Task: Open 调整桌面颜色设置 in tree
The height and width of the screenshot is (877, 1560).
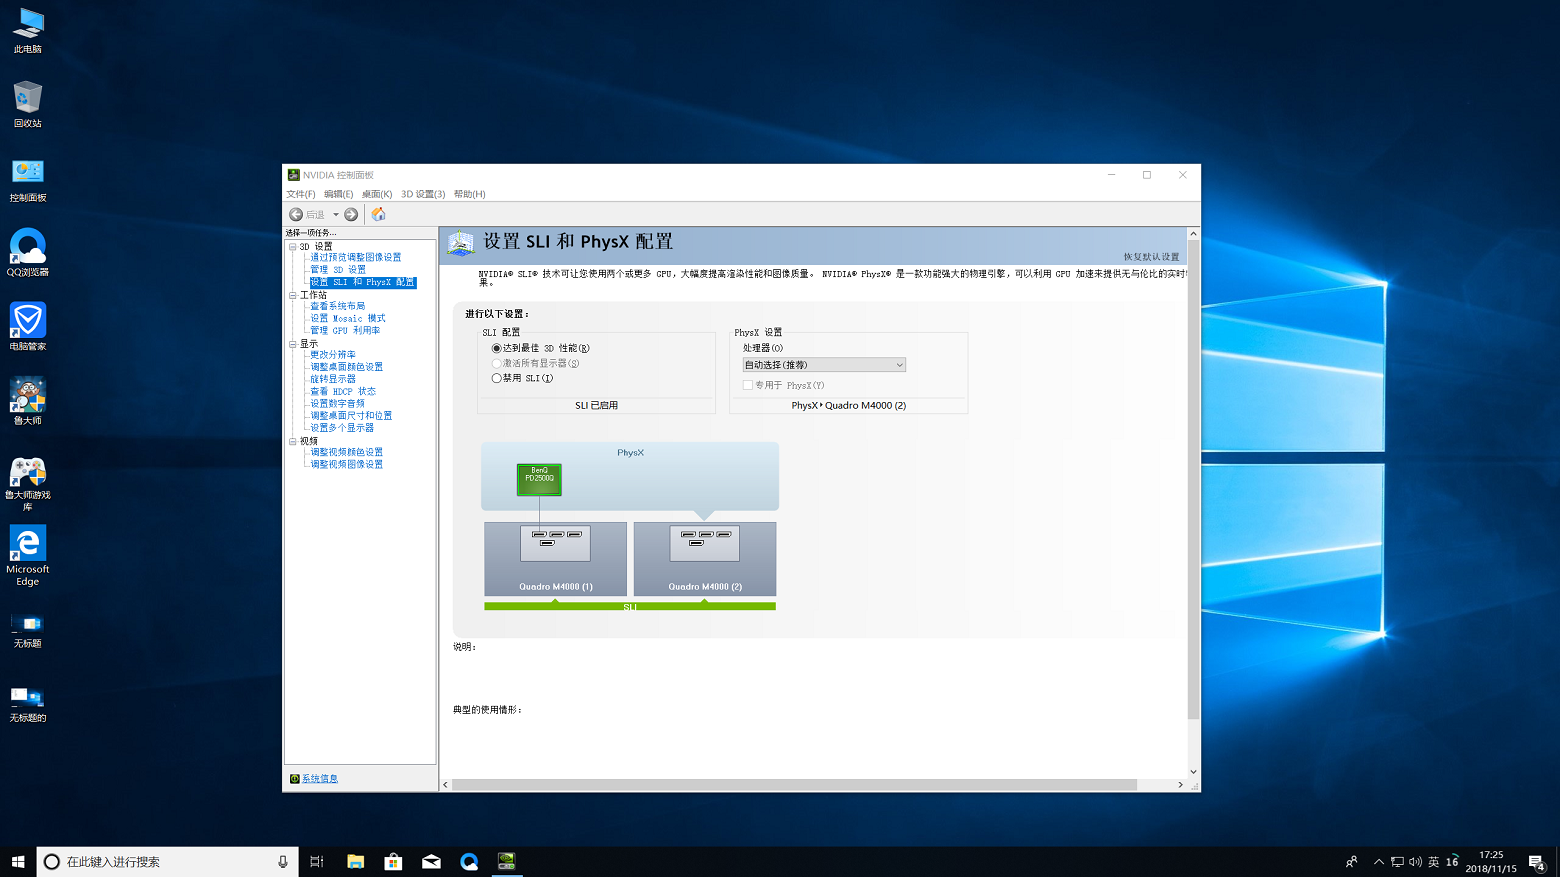Action: (x=346, y=367)
